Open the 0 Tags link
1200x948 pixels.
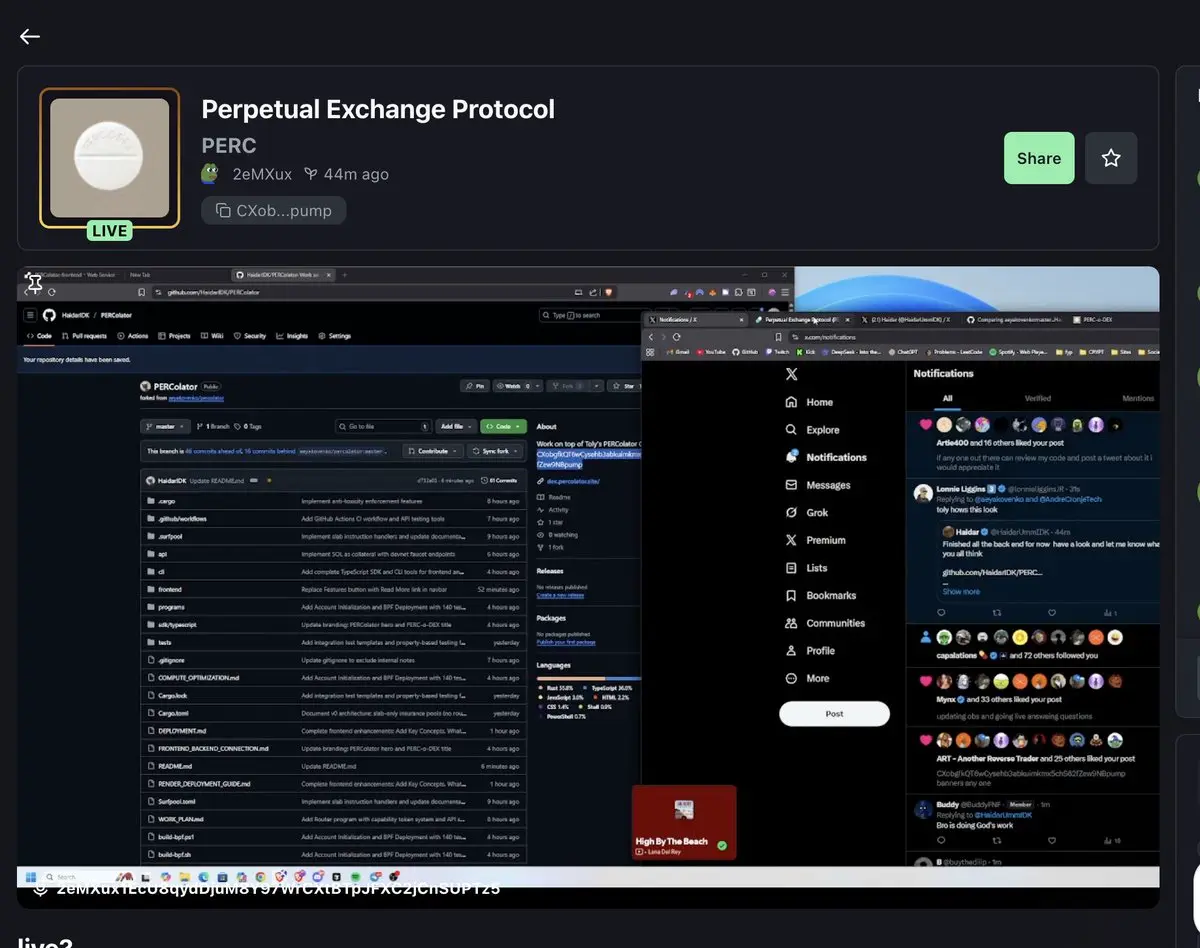(x=247, y=427)
